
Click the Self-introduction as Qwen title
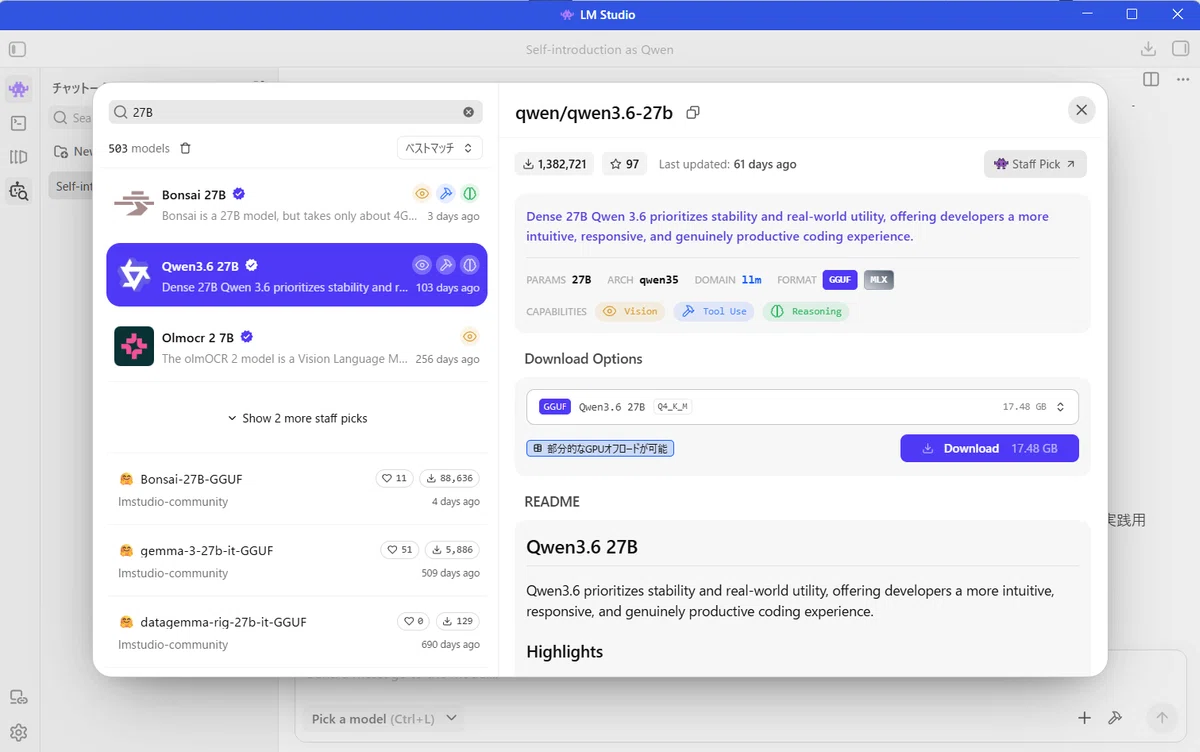(599, 49)
